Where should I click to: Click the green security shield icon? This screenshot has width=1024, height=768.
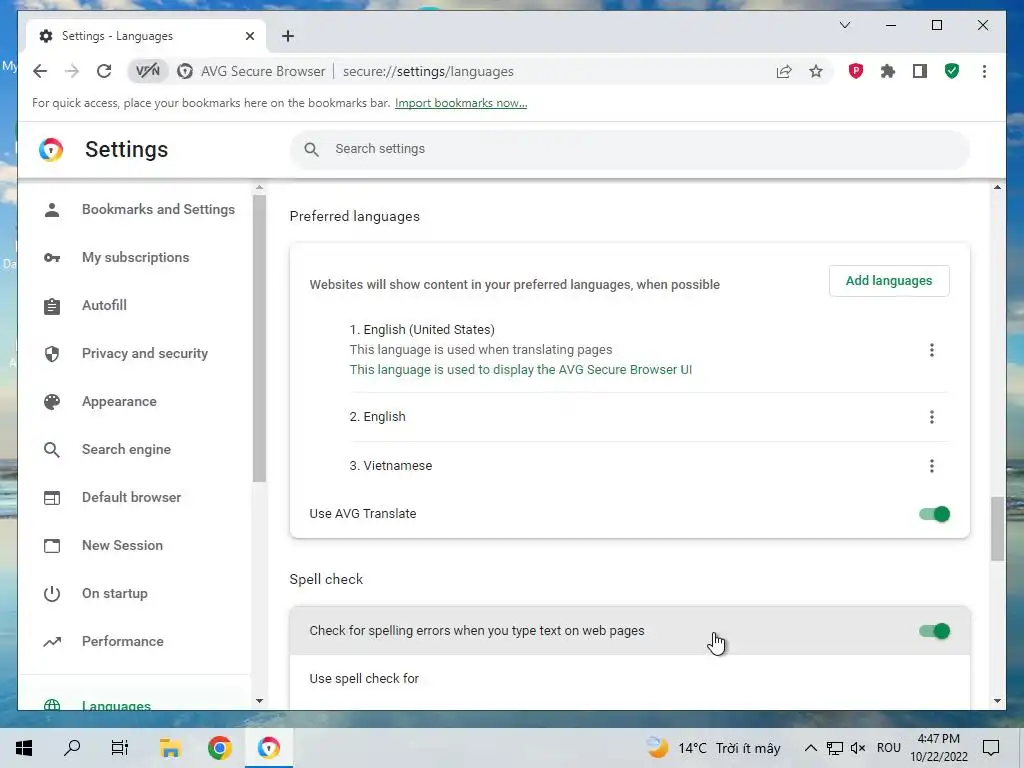pos(952,71)
